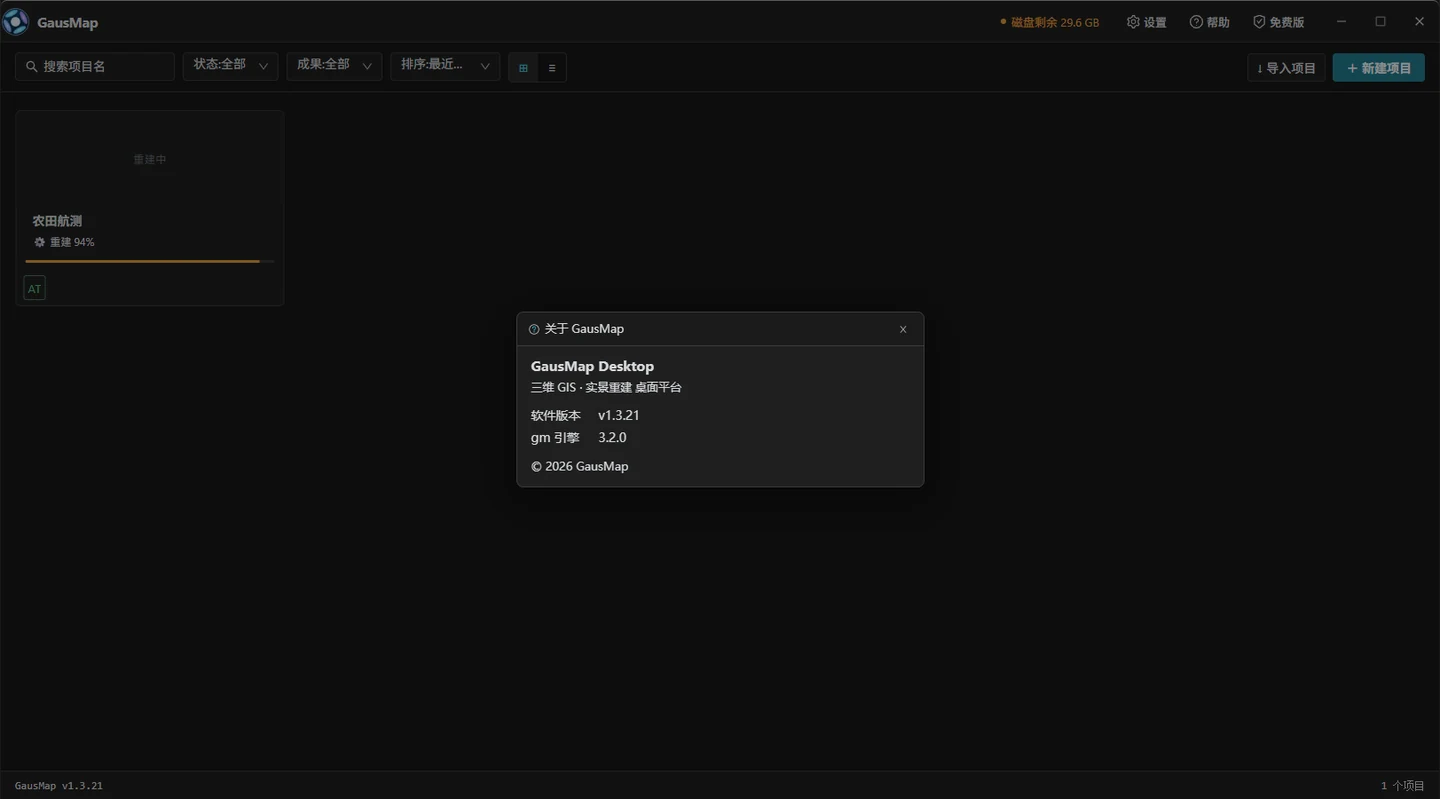Image resolution: width=1440 pixels, height=799 pixels.
Task: Close the 关于 GausMap dialog
Action: pos(903,329)
